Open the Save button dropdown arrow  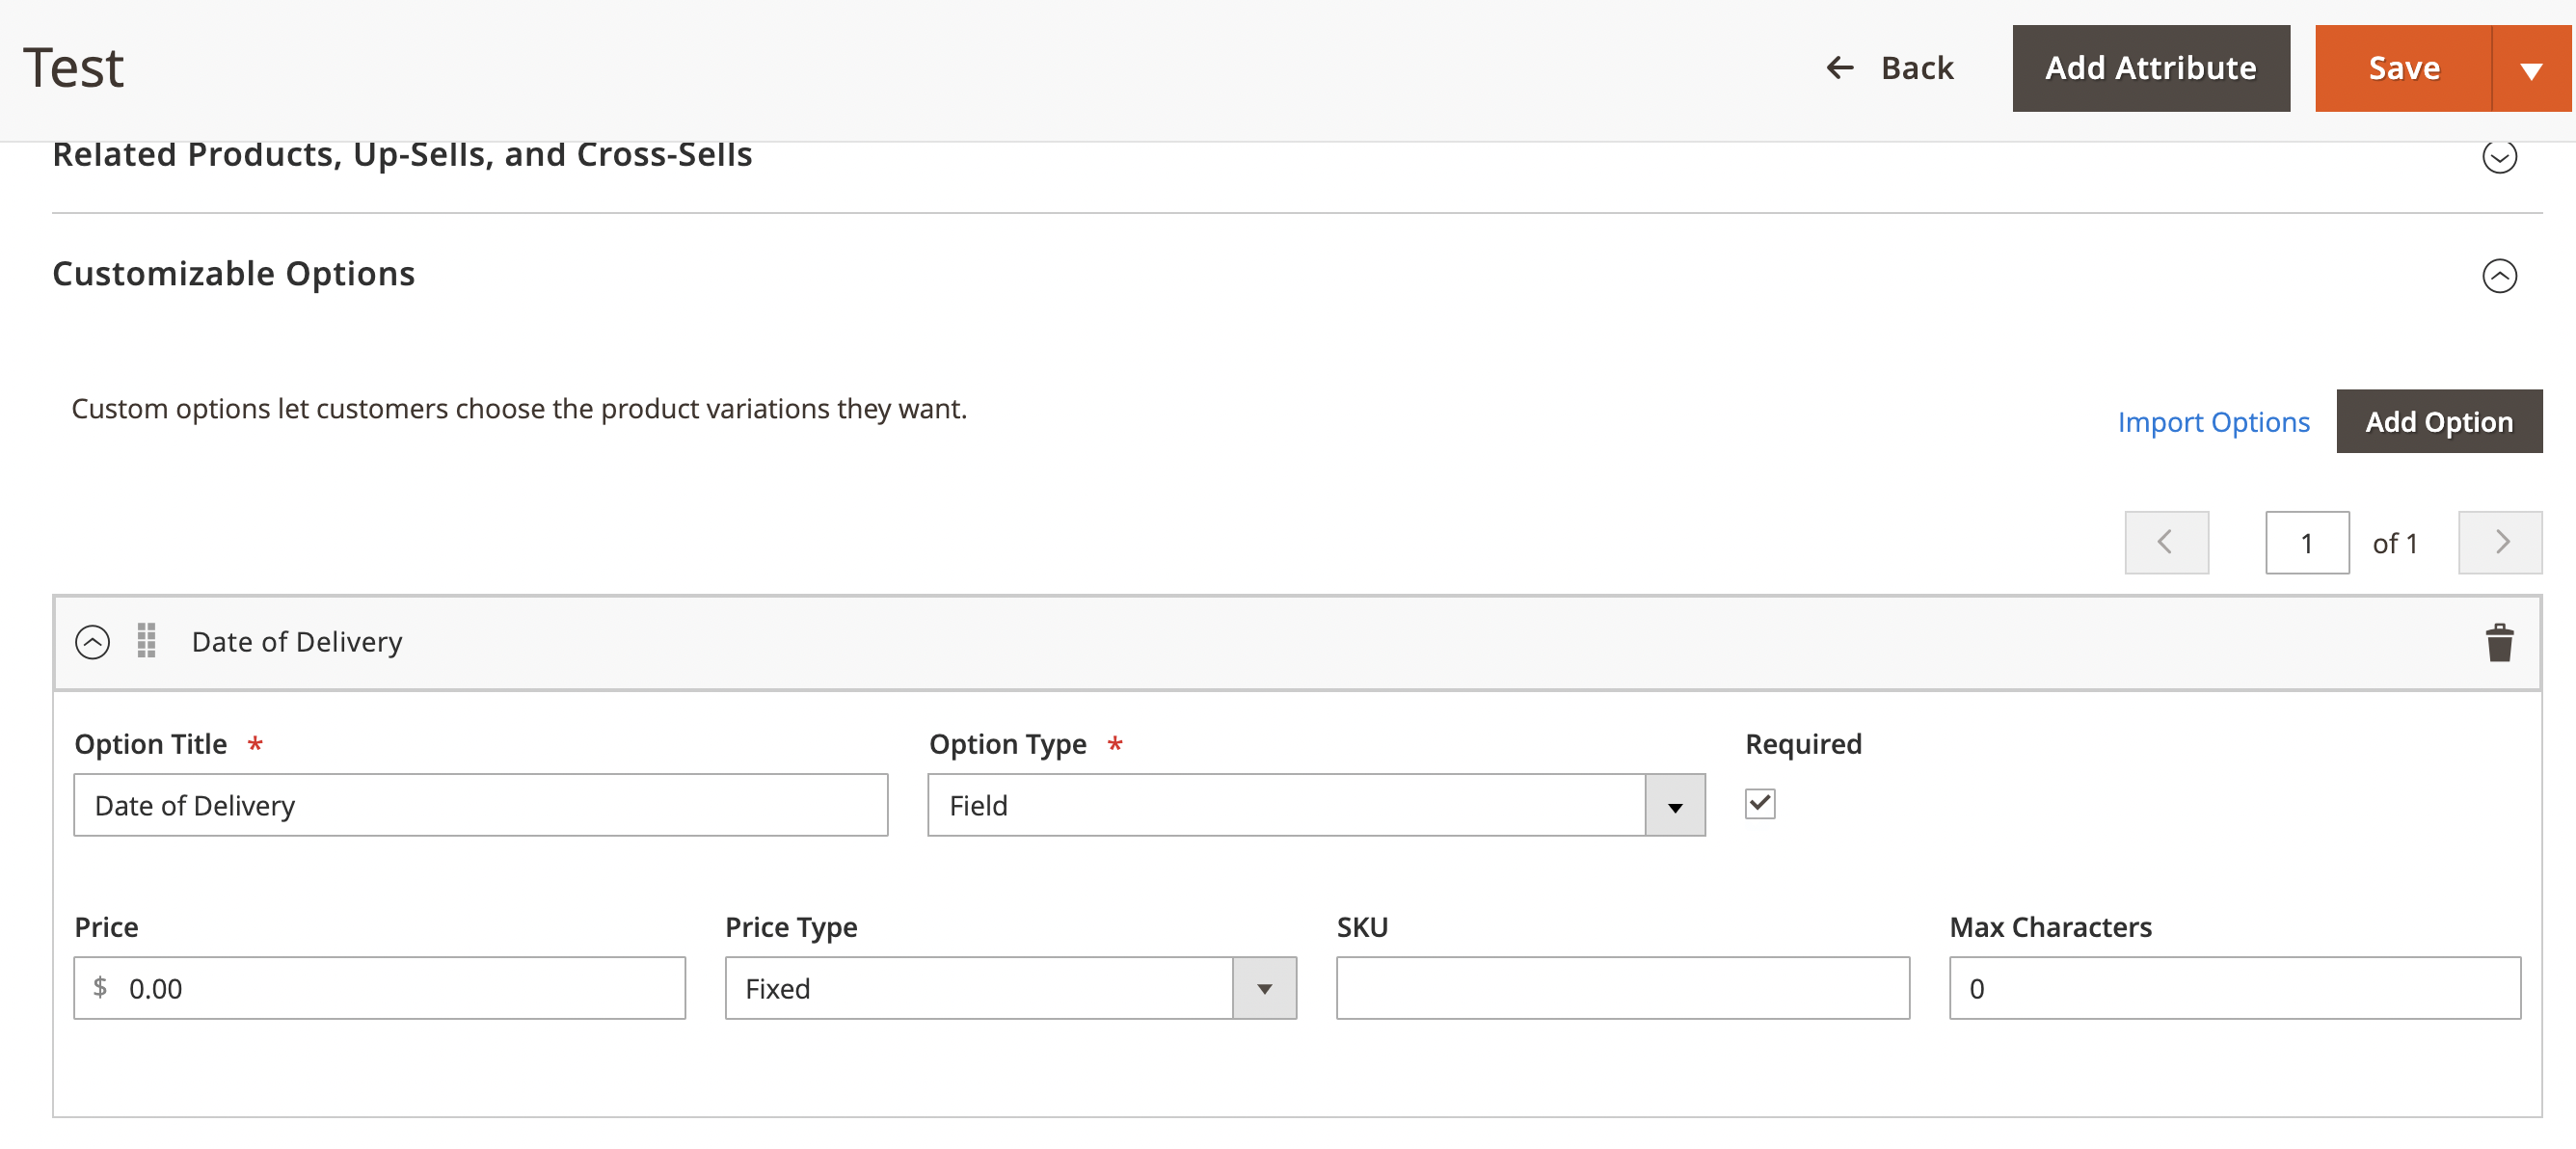[x=2532, y=68]
